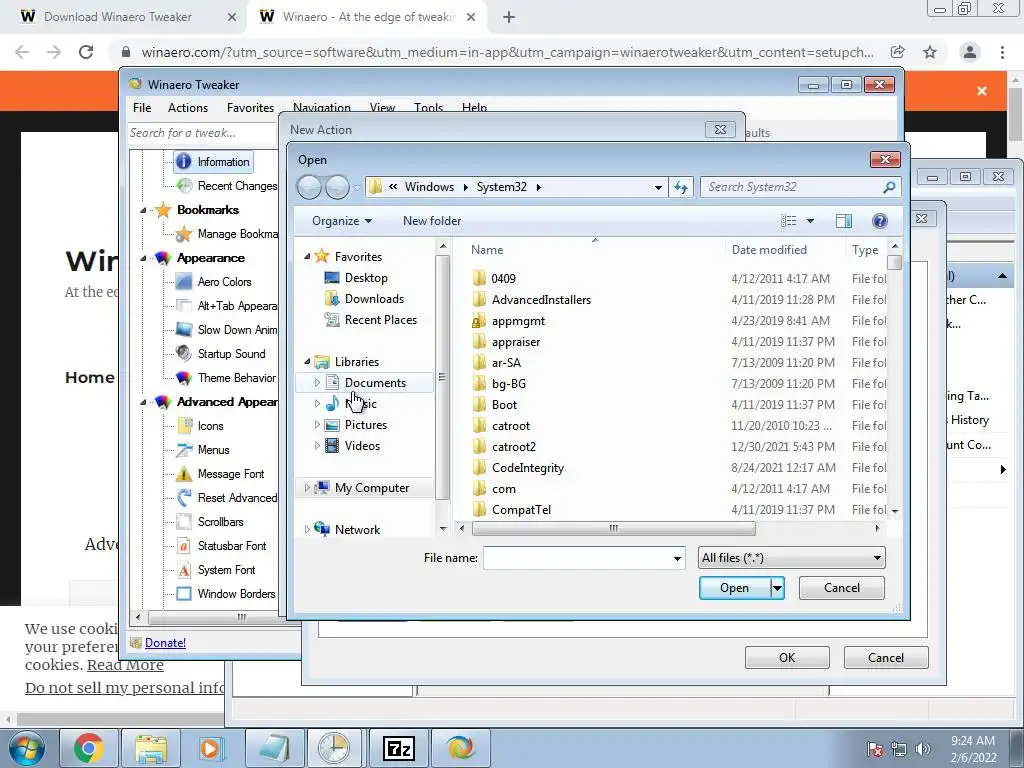Click New folder in Open dialog toolbar

(x=432, y=221)
